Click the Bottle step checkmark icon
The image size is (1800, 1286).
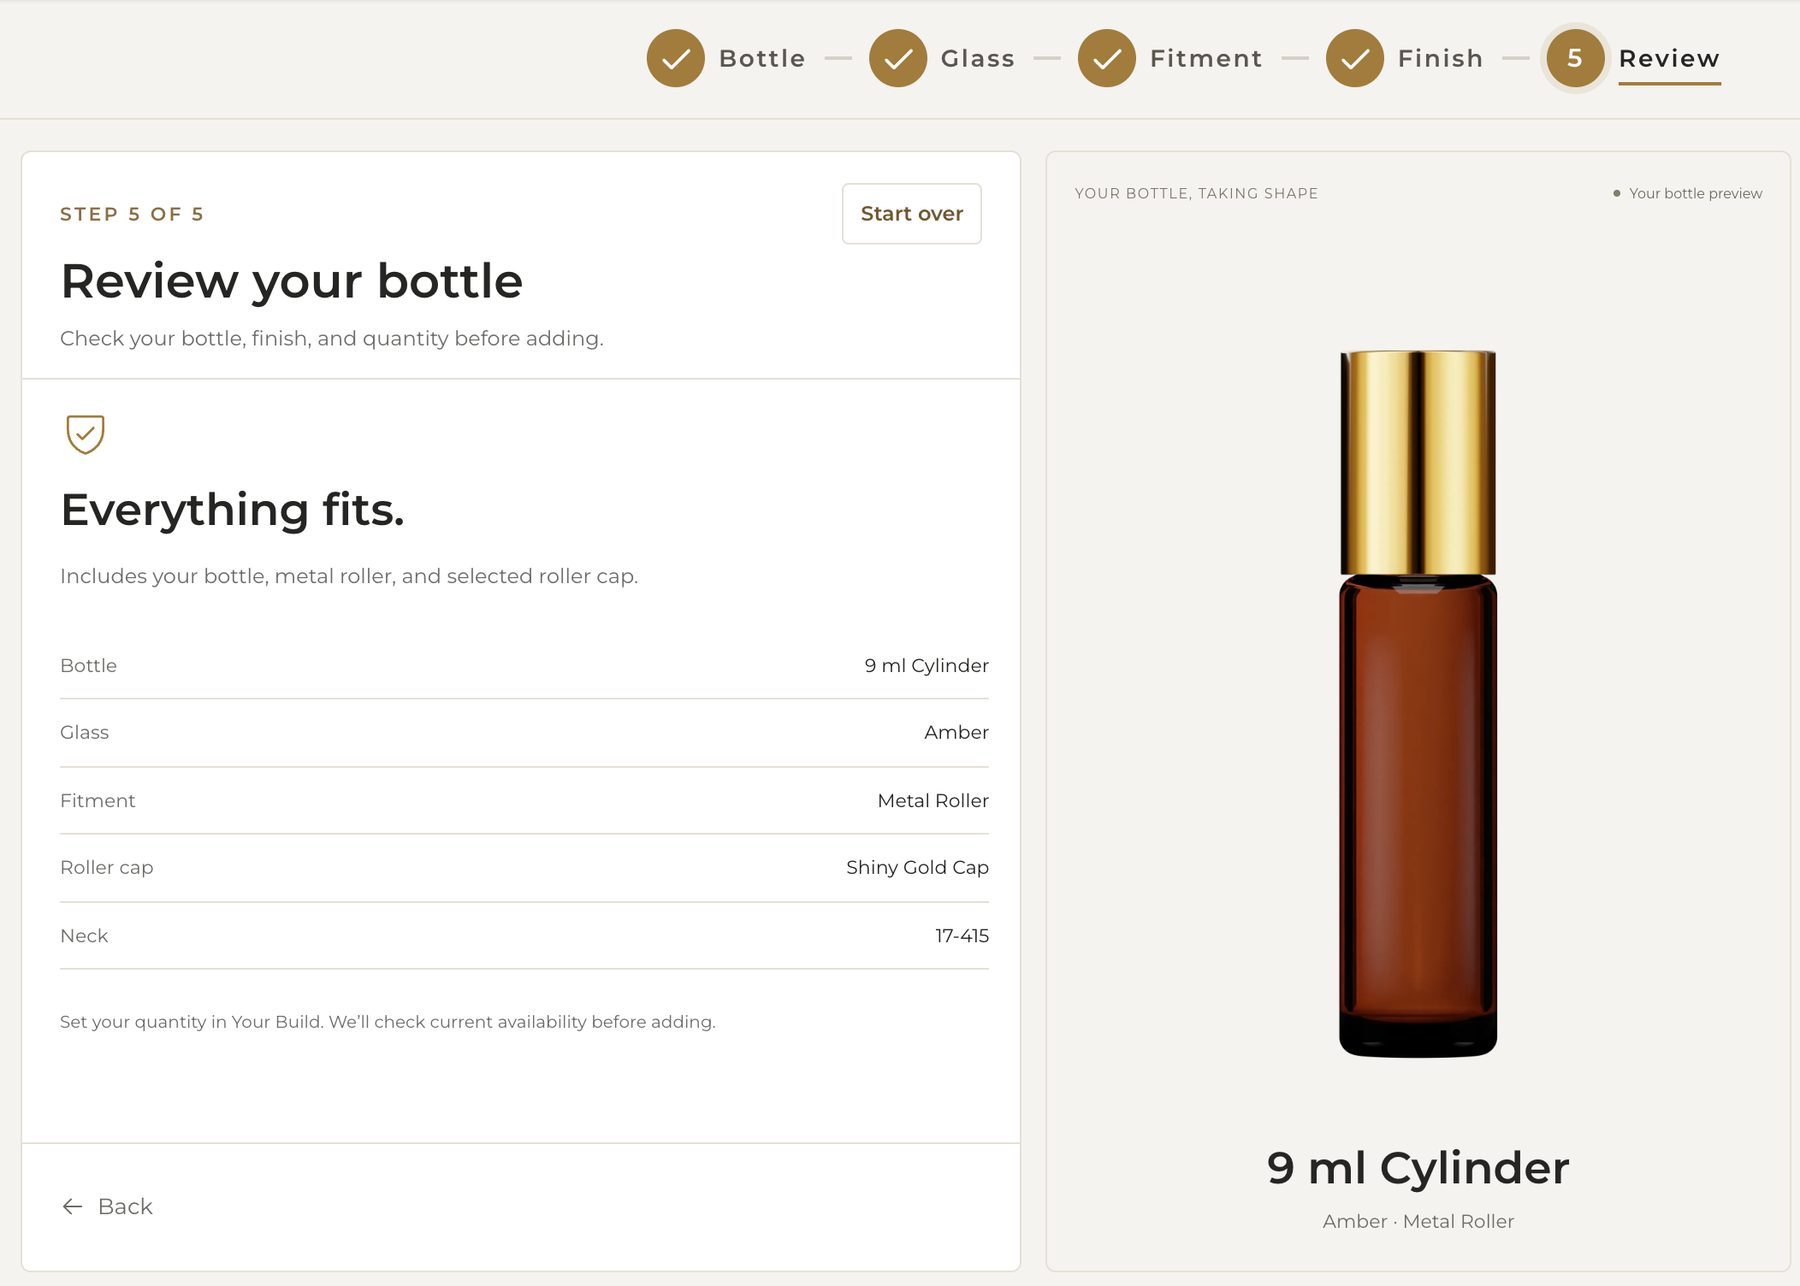pyautogui.click(x=676, y=58)
